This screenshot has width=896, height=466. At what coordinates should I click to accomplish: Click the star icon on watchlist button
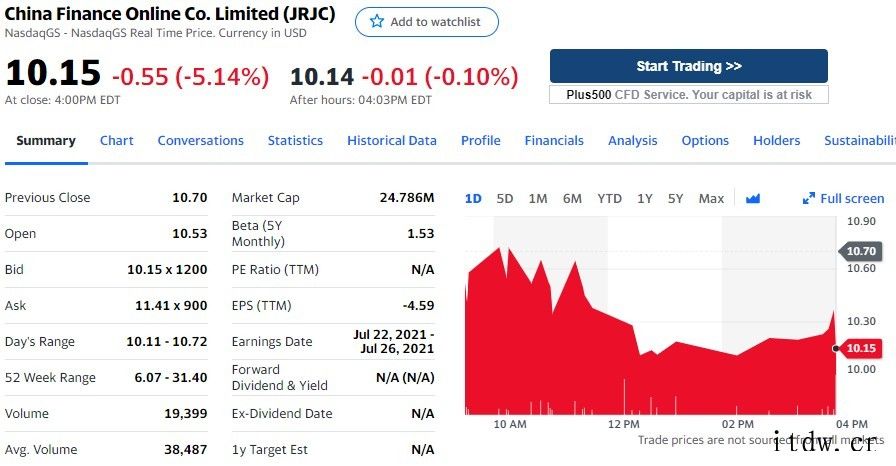click(x=376, y=21)
